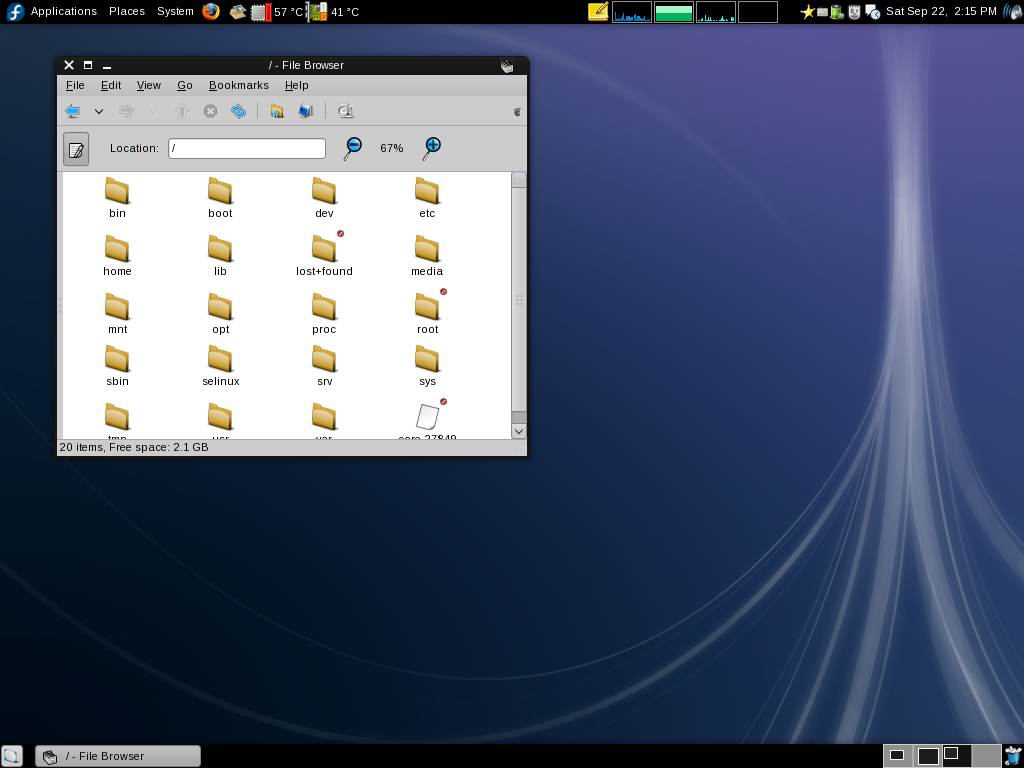Activate File Browser in the taskbar
This screenshot has height=768, width=1024.
[118, 756]
